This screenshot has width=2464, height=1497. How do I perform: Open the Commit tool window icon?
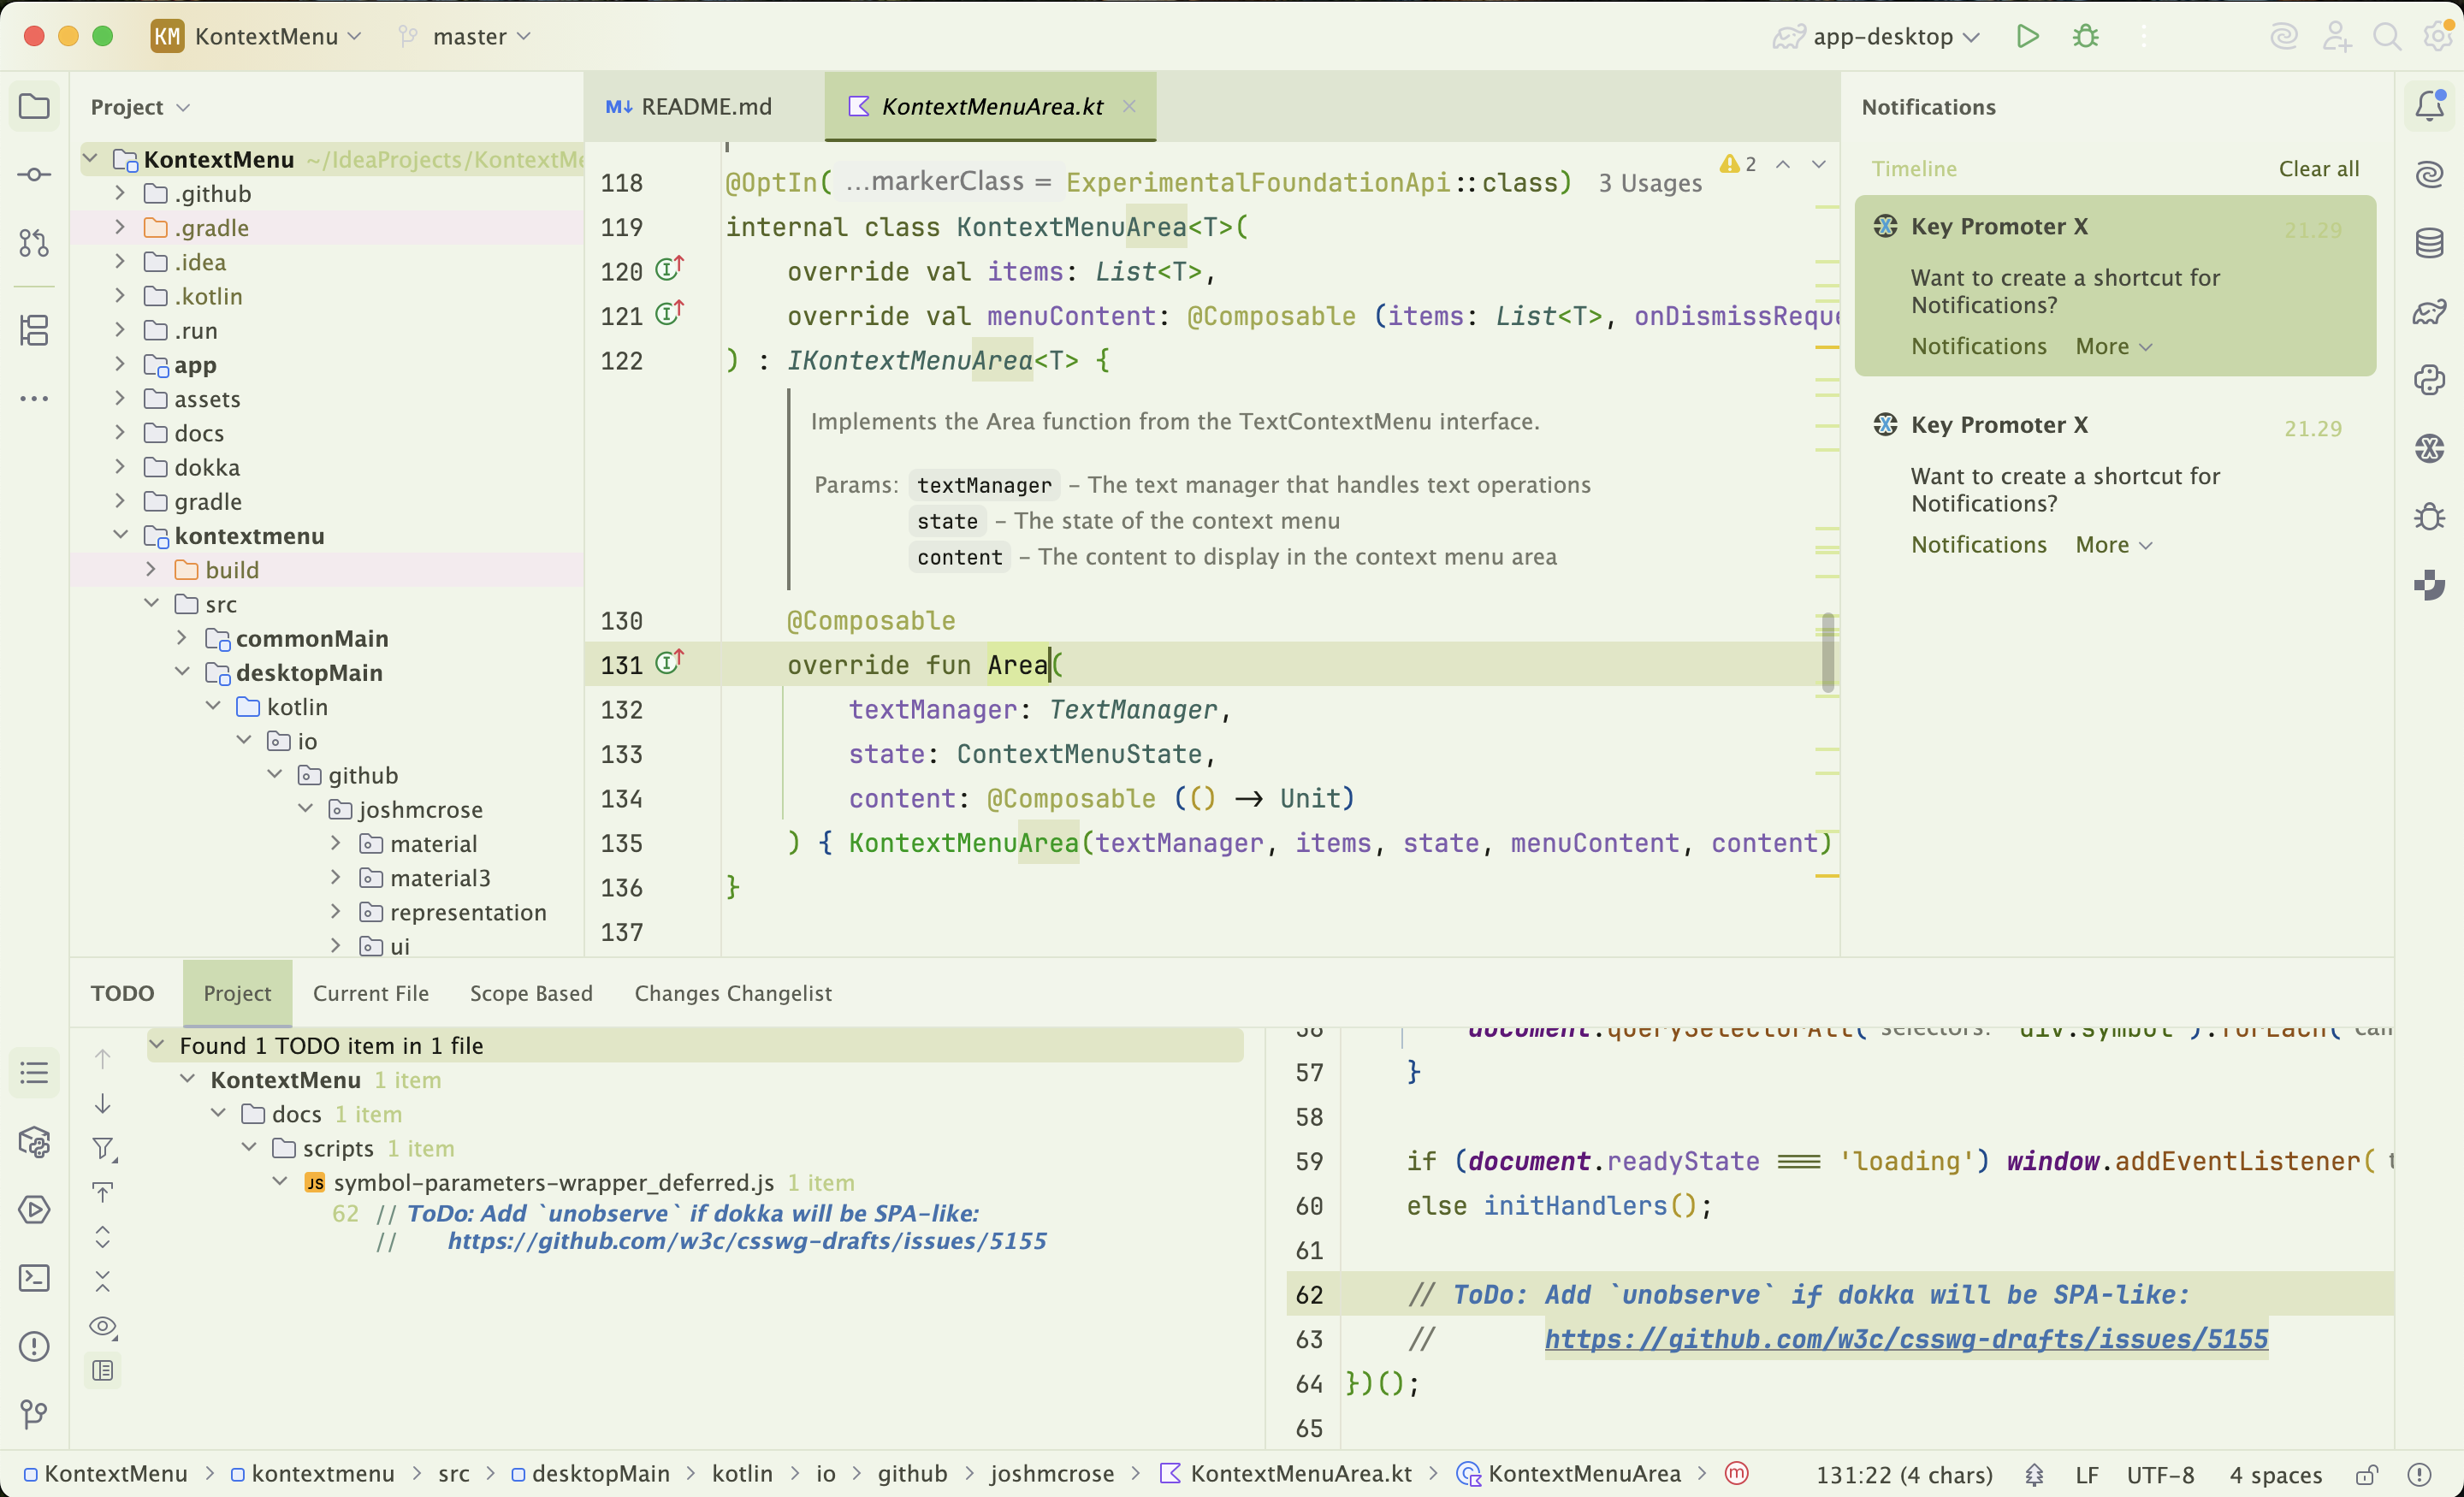34,175
